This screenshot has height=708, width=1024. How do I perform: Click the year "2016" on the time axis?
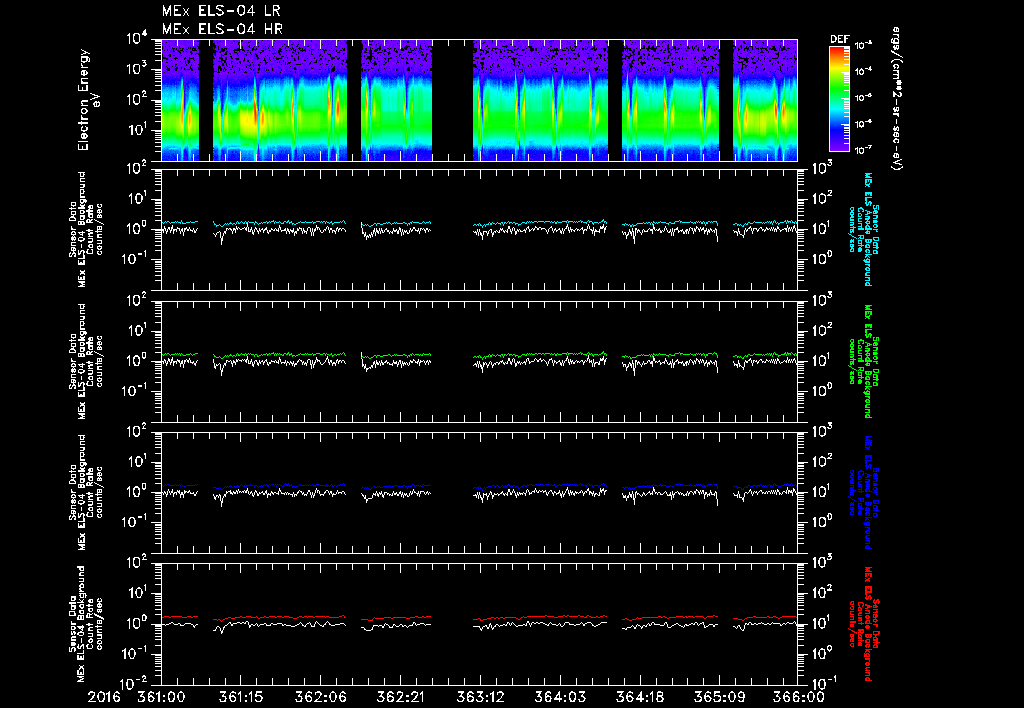point(104,697)
